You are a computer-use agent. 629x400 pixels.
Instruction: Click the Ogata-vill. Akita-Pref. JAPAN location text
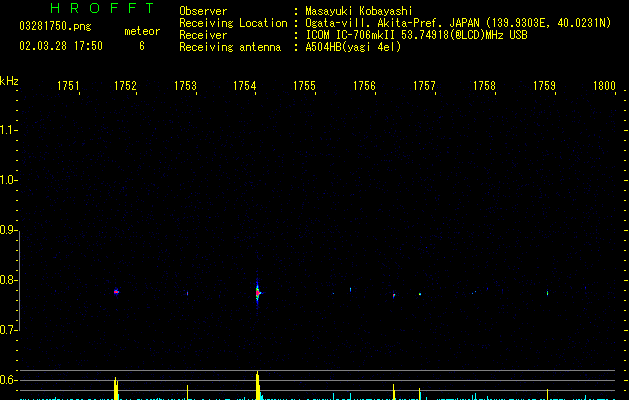[458, 23]
